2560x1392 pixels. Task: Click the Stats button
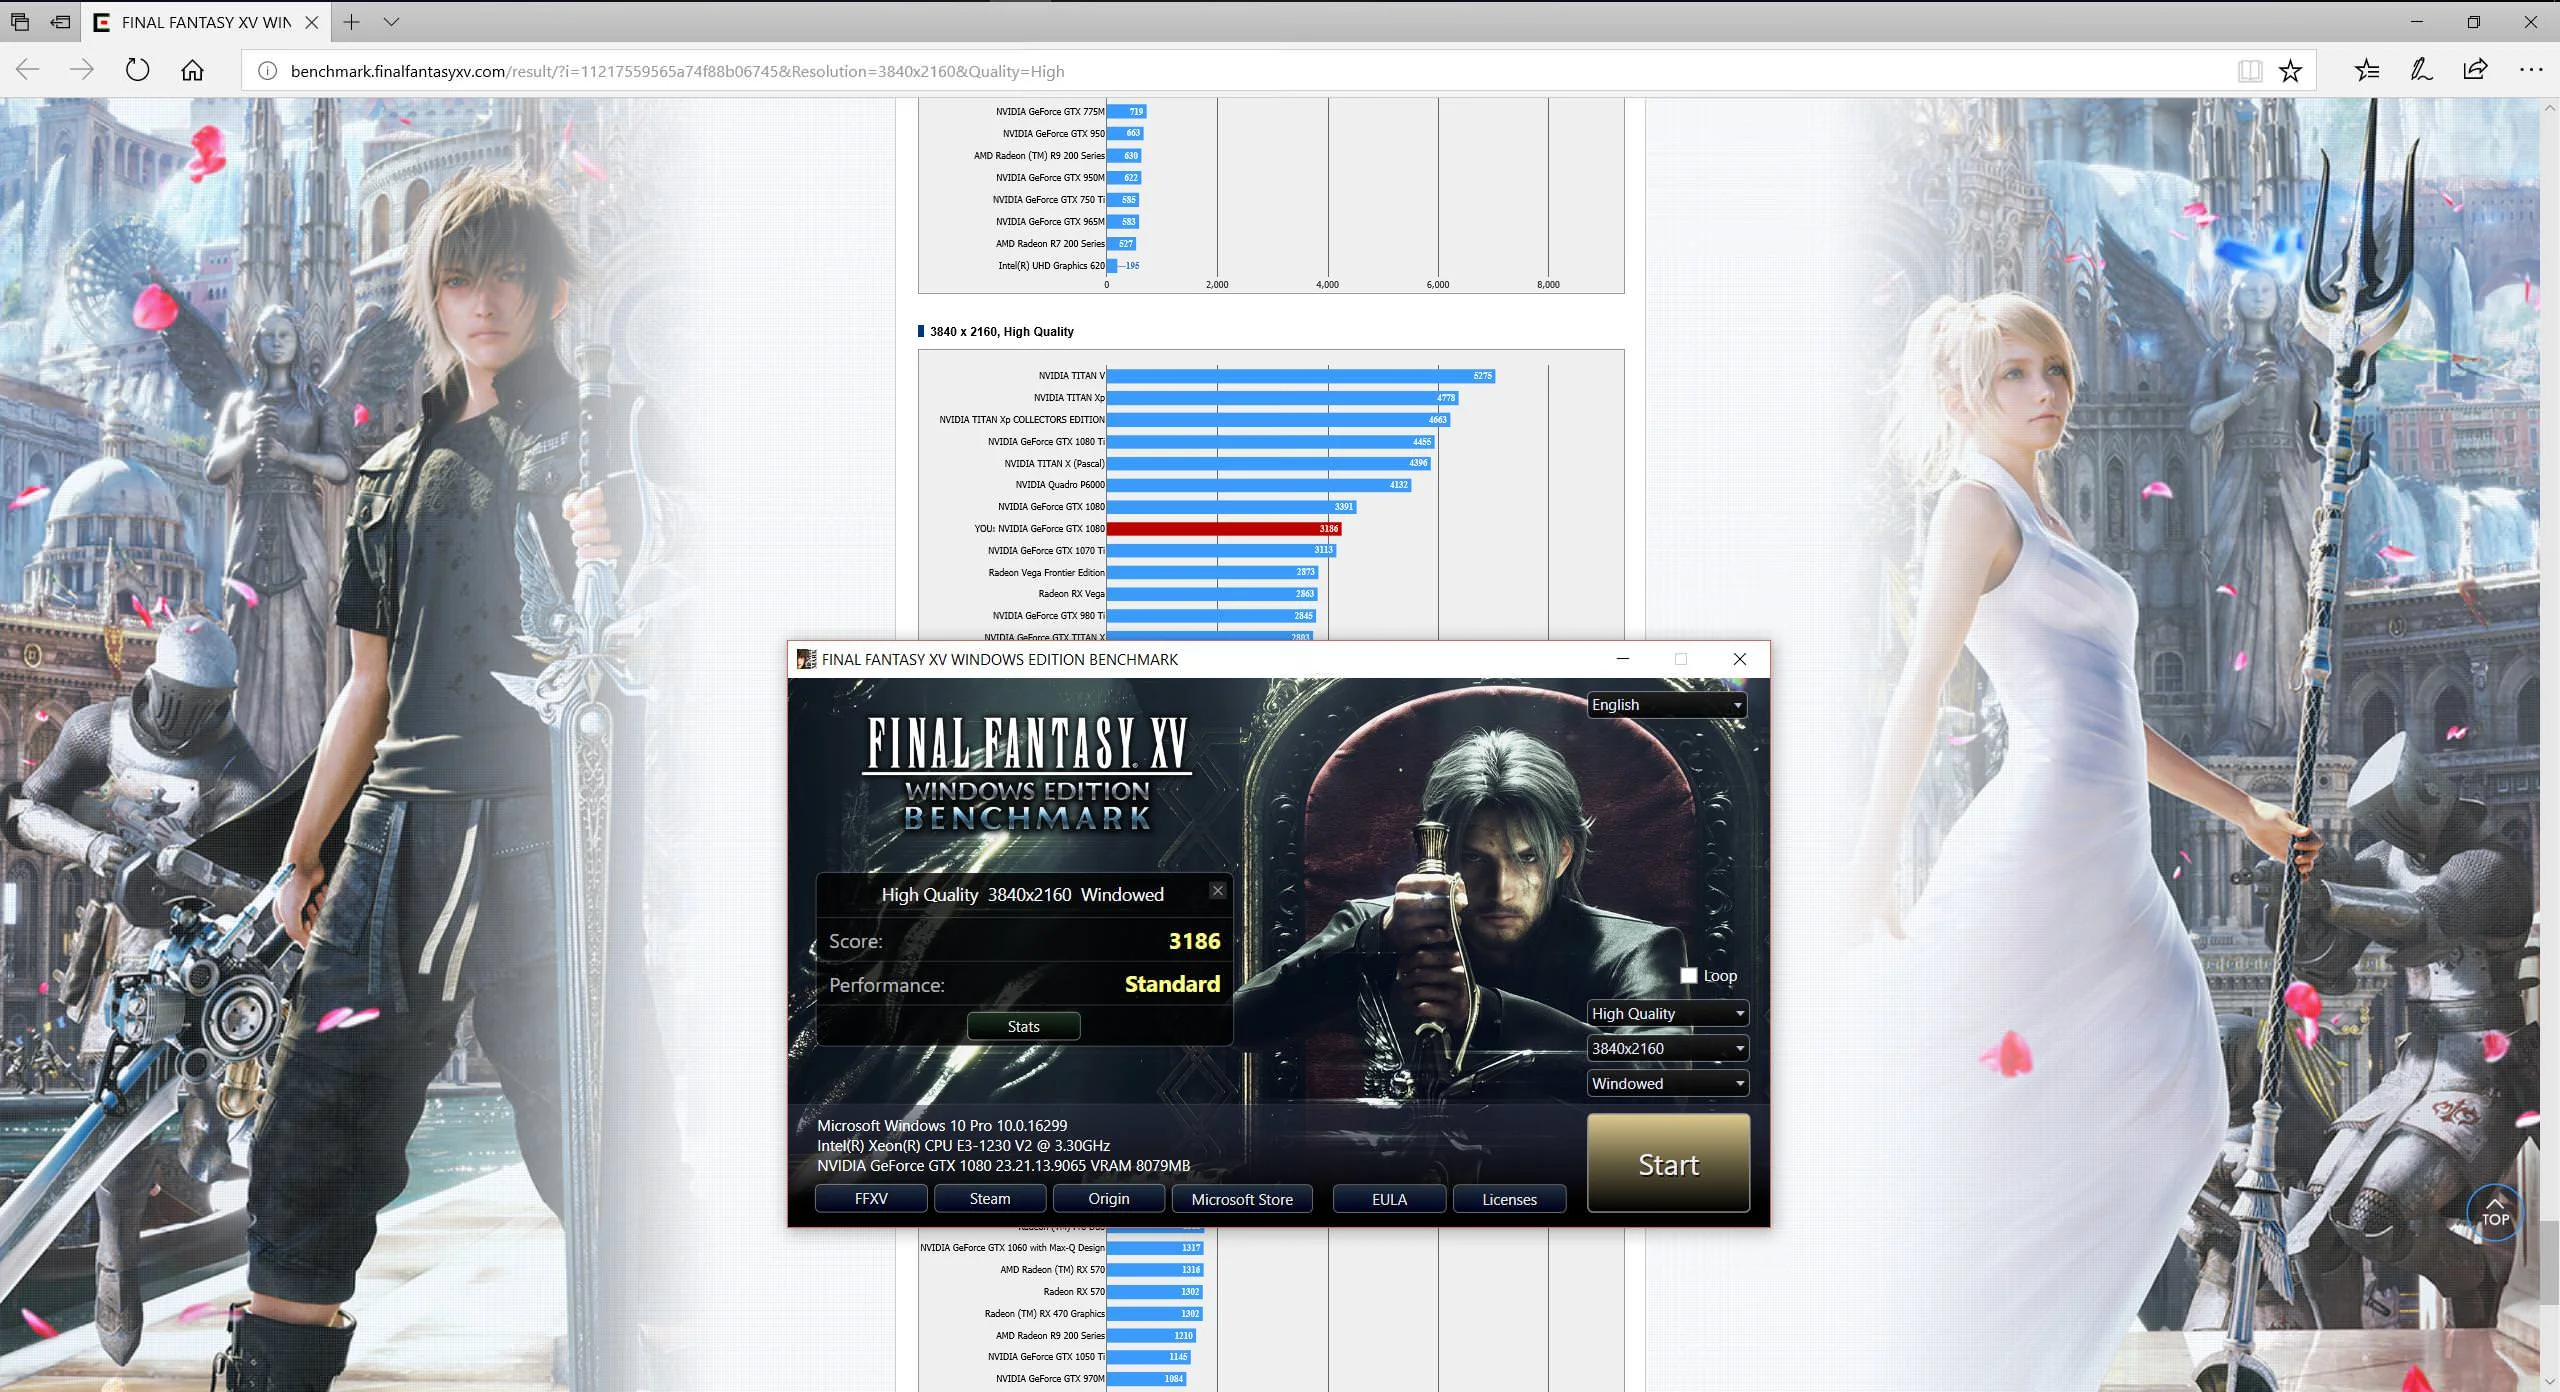click(1023, 1026)
